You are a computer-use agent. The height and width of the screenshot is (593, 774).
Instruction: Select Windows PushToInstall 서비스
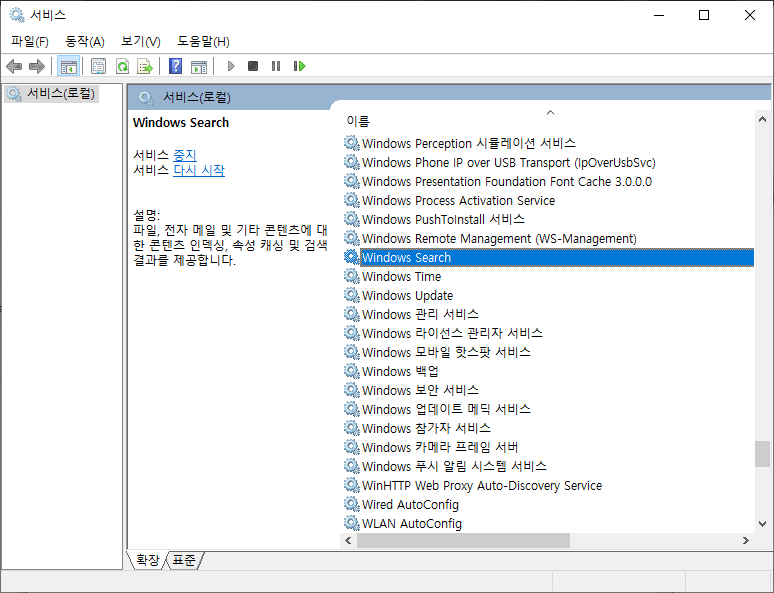[x=443, y=219]
